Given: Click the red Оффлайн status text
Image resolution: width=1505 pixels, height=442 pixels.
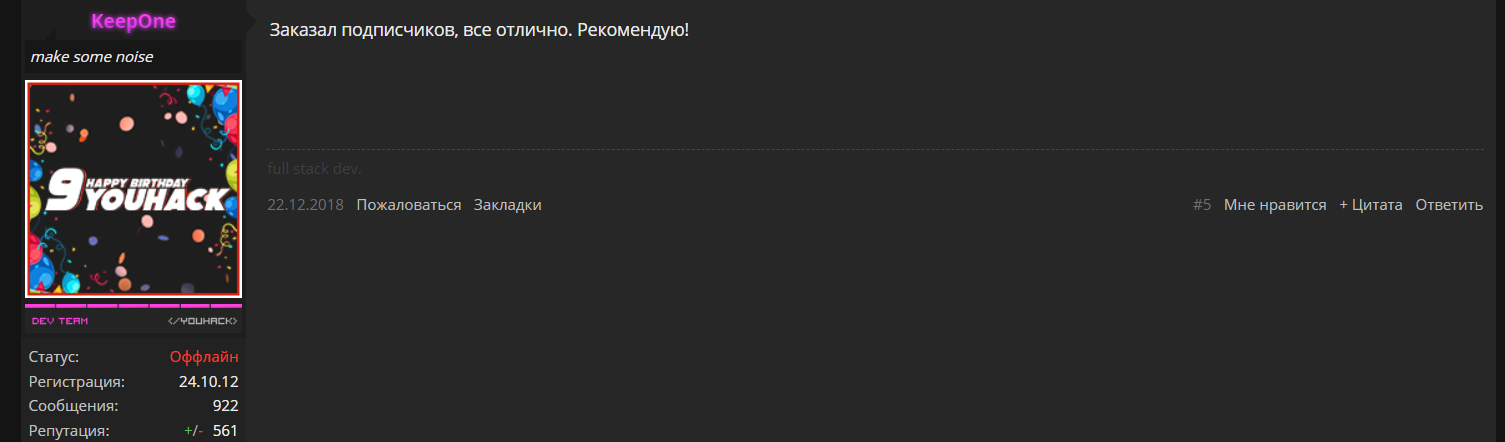Looking at the screenshot, I should coord(204,357).
